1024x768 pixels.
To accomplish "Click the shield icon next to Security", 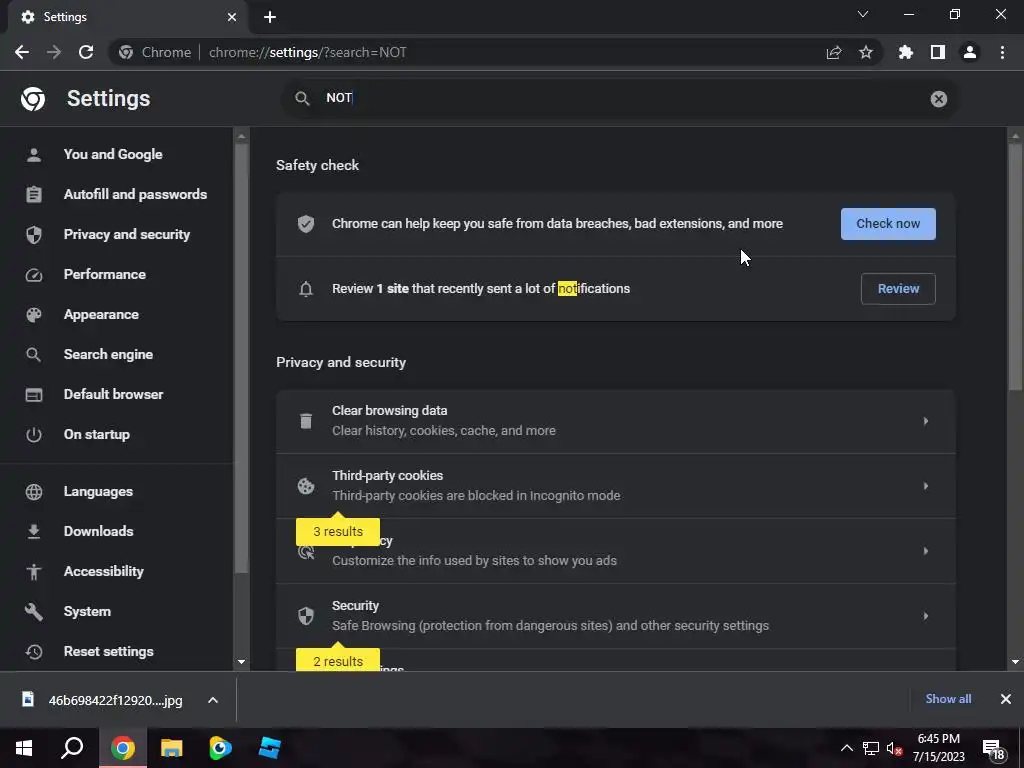I will 306,616.
